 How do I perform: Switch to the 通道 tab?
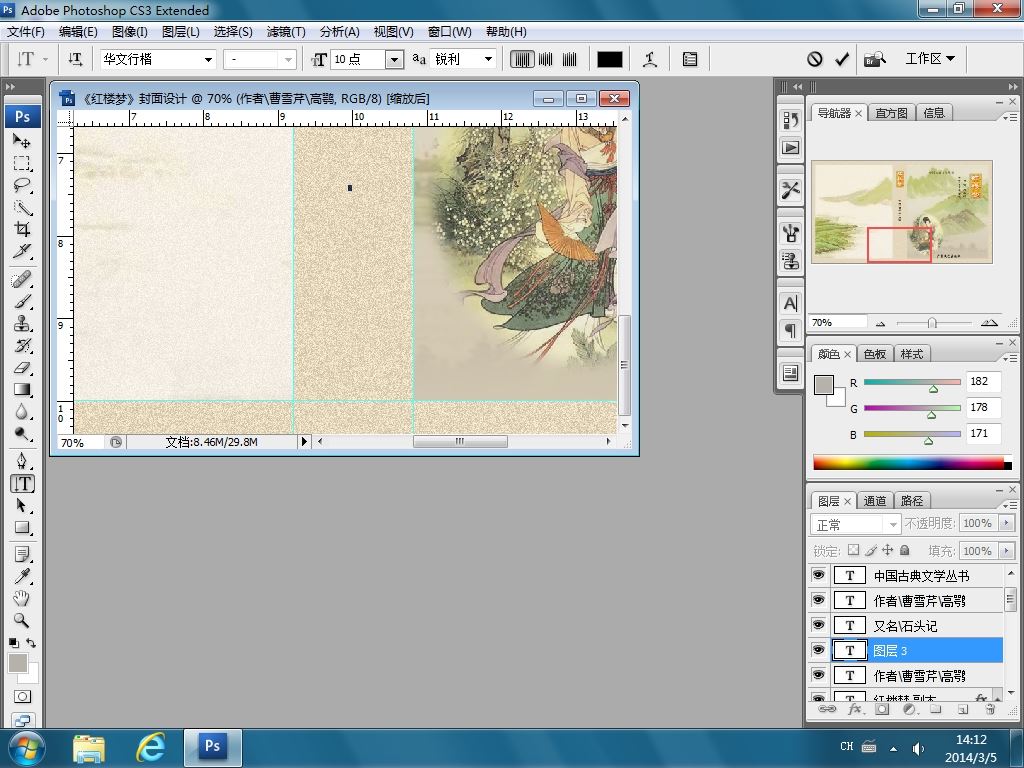tap(874, 501)
